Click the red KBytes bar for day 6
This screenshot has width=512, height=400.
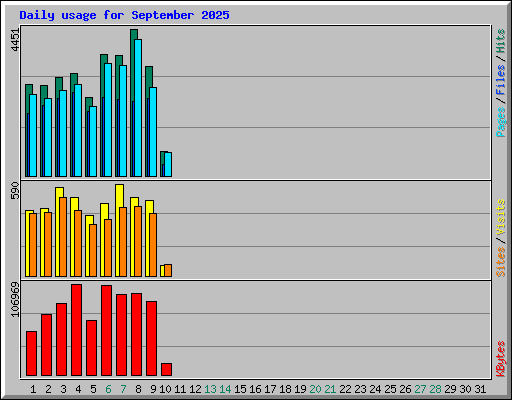pos(106,330)
